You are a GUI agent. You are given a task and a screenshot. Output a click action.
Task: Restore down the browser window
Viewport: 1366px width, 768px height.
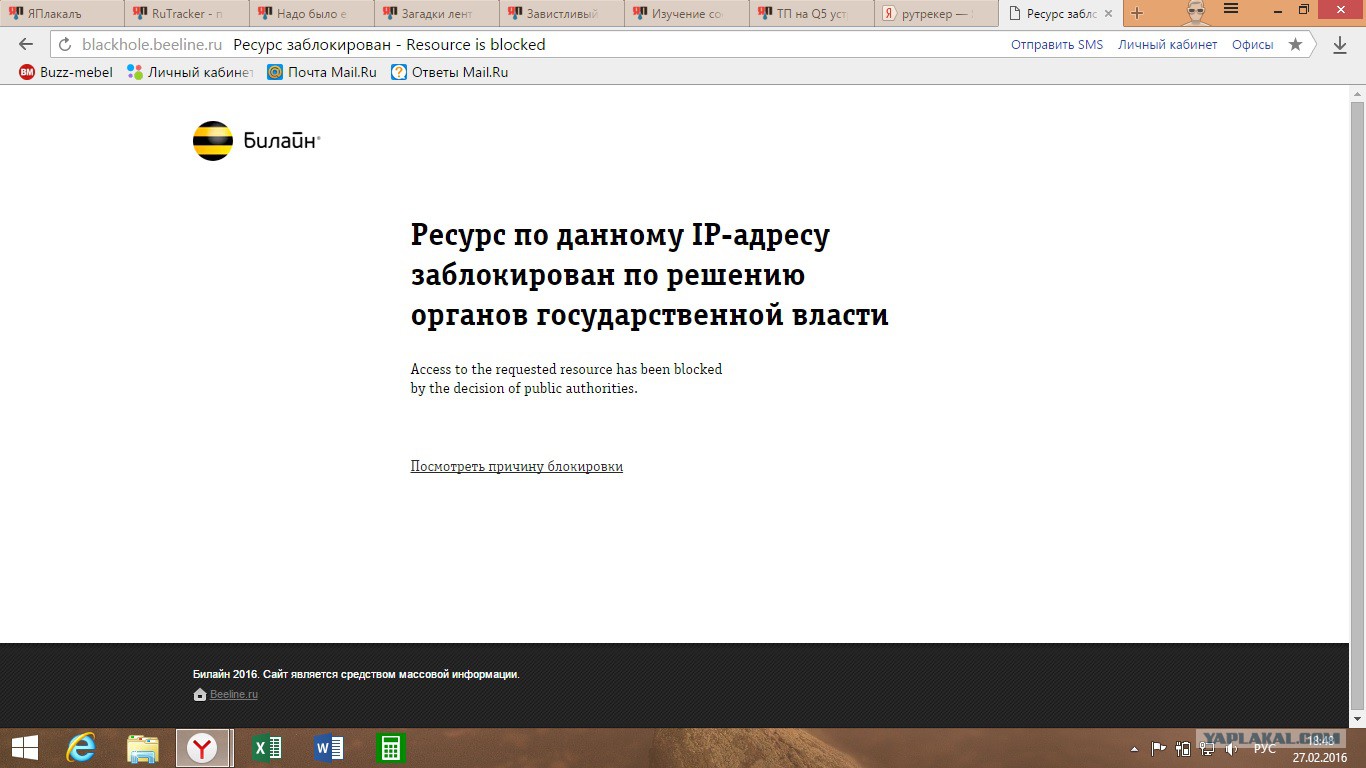(x=1303, y=10)
